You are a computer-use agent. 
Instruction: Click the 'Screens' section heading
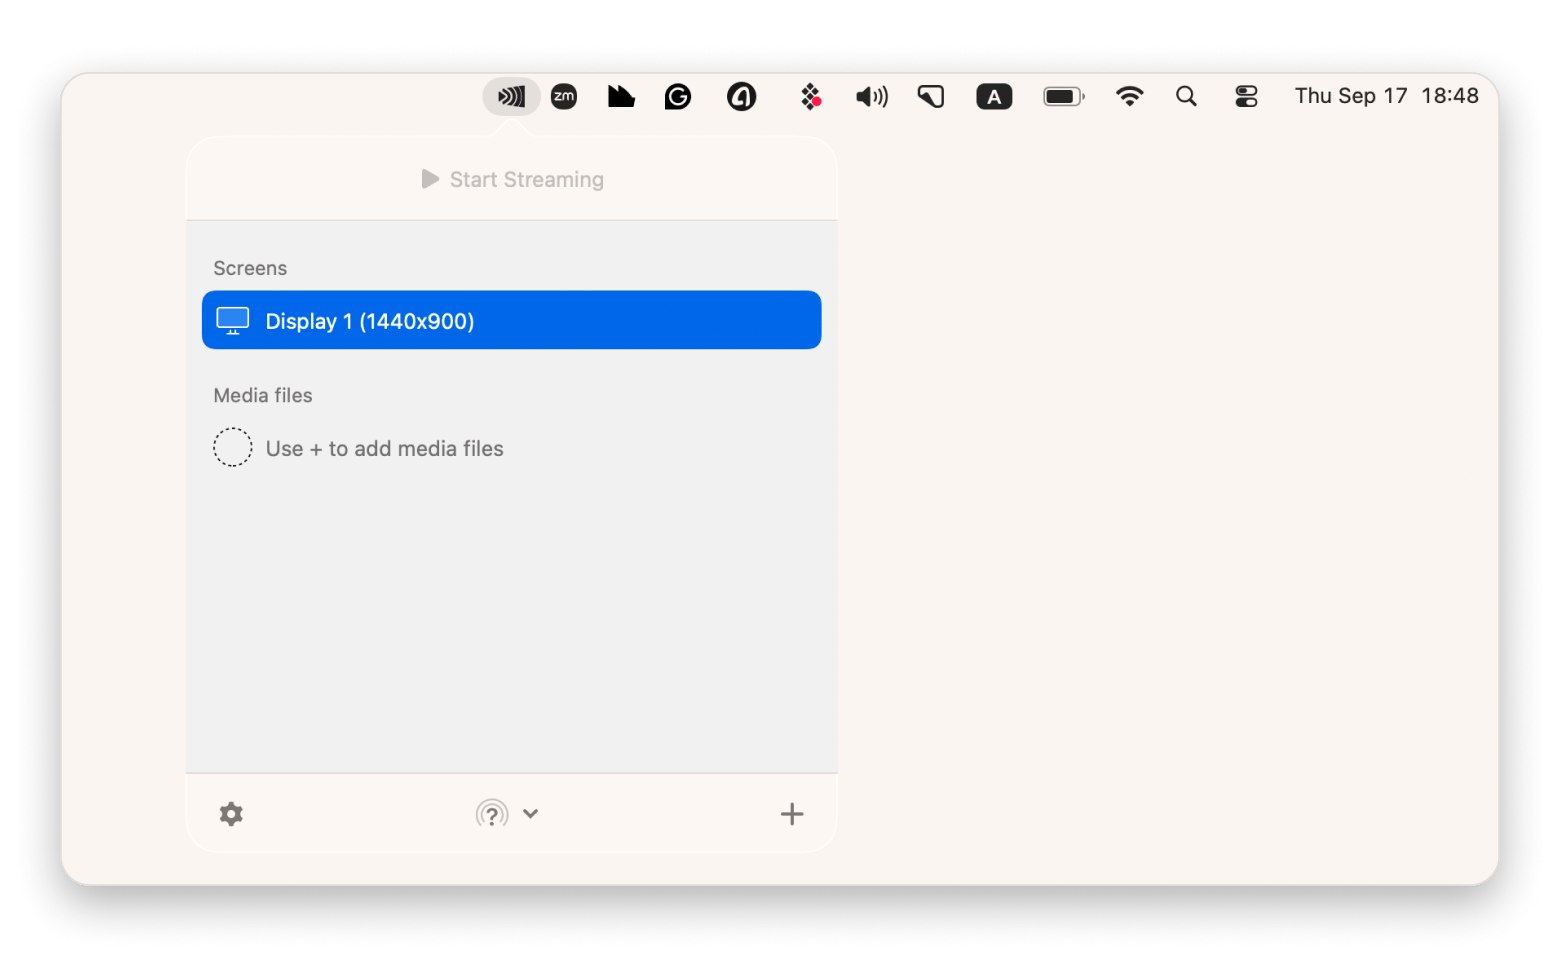[250, 268]
